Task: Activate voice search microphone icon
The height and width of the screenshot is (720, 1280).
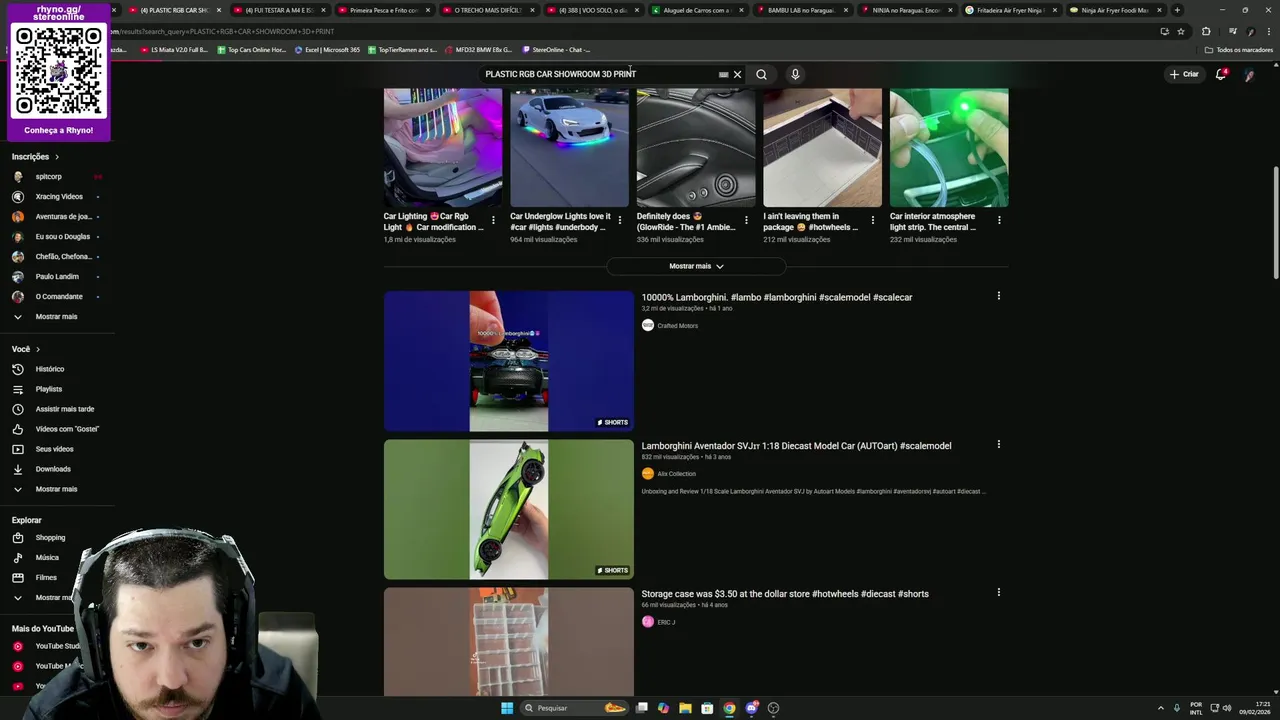Action: pos(795,74)
